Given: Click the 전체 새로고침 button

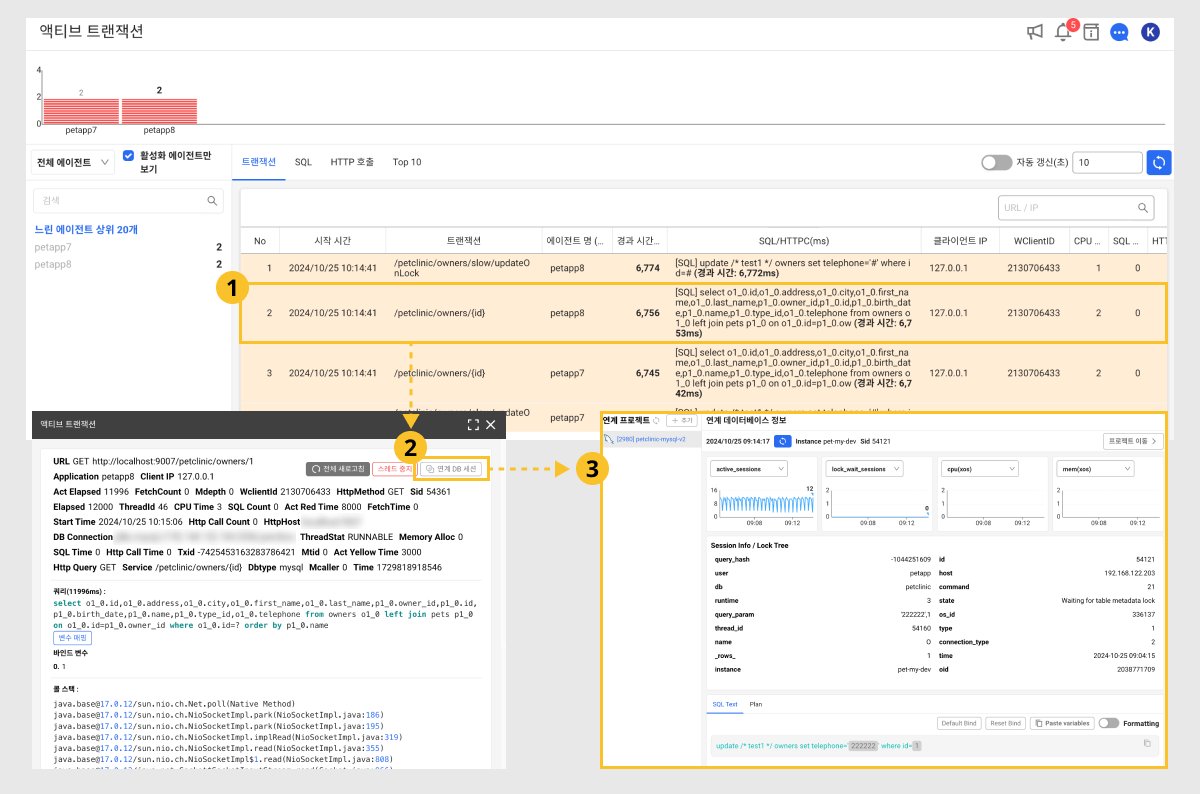Looking at the screenshot, I should (337, 469).
